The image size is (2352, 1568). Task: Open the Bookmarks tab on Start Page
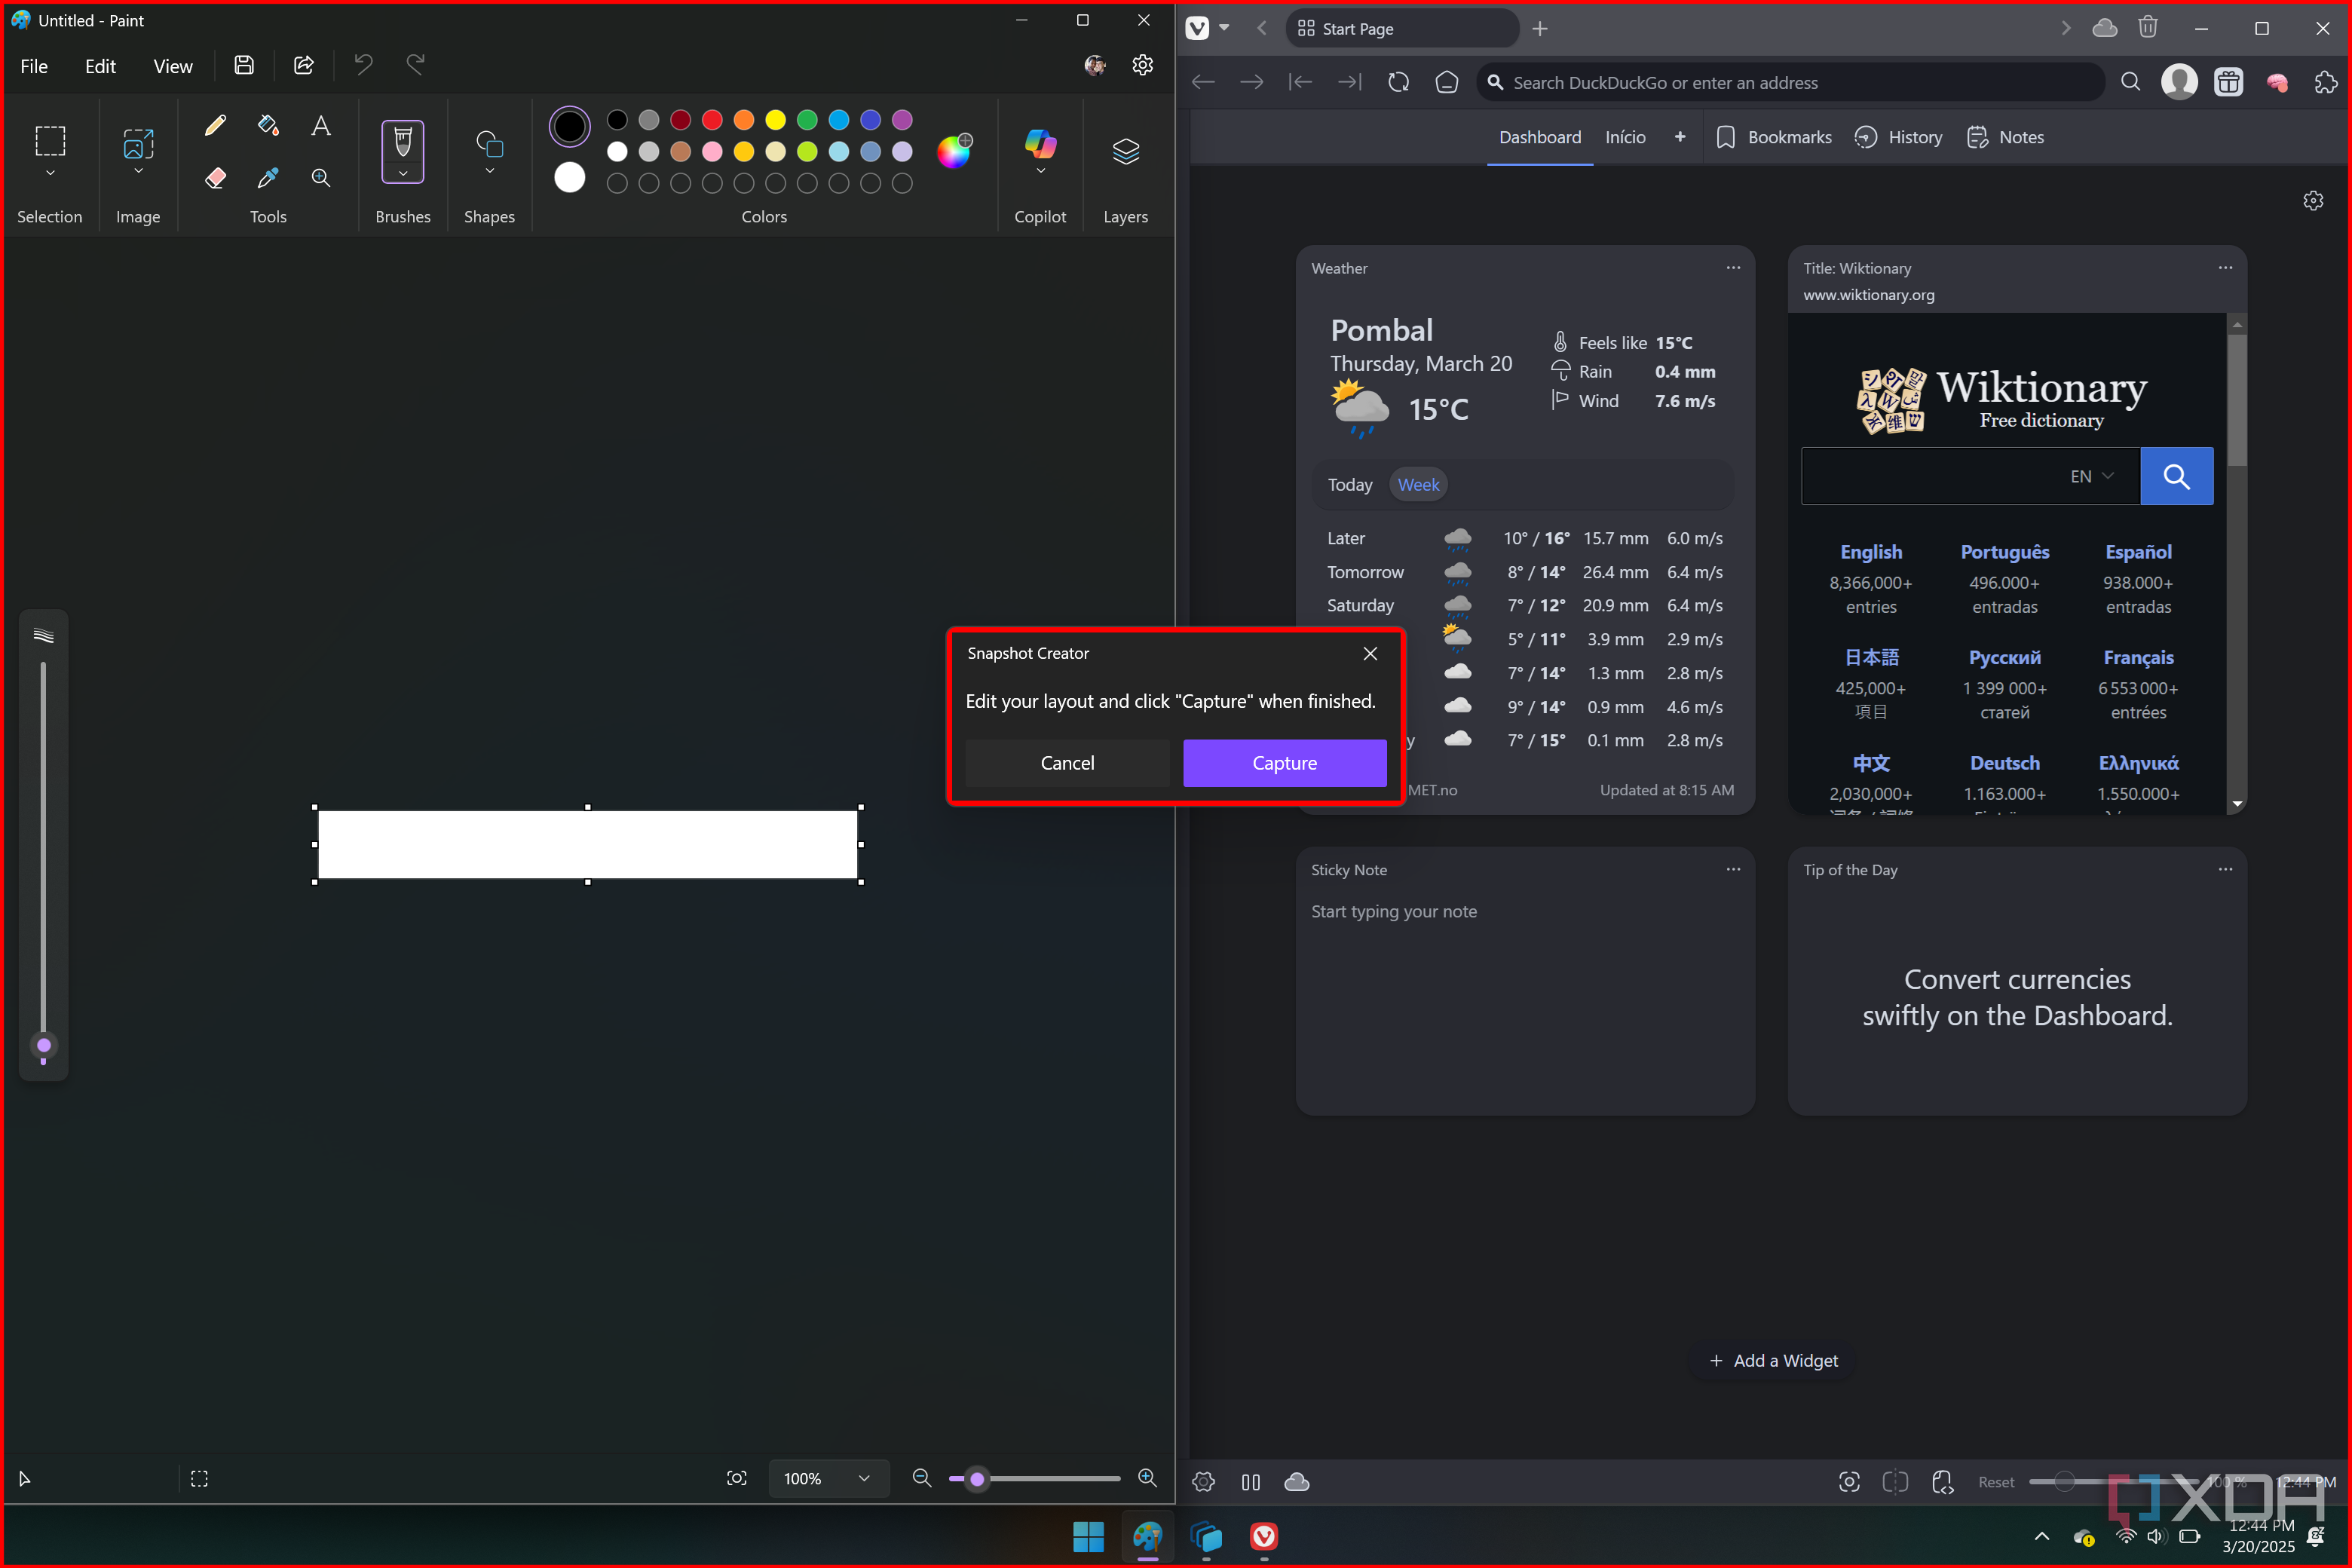[1774, 137]
